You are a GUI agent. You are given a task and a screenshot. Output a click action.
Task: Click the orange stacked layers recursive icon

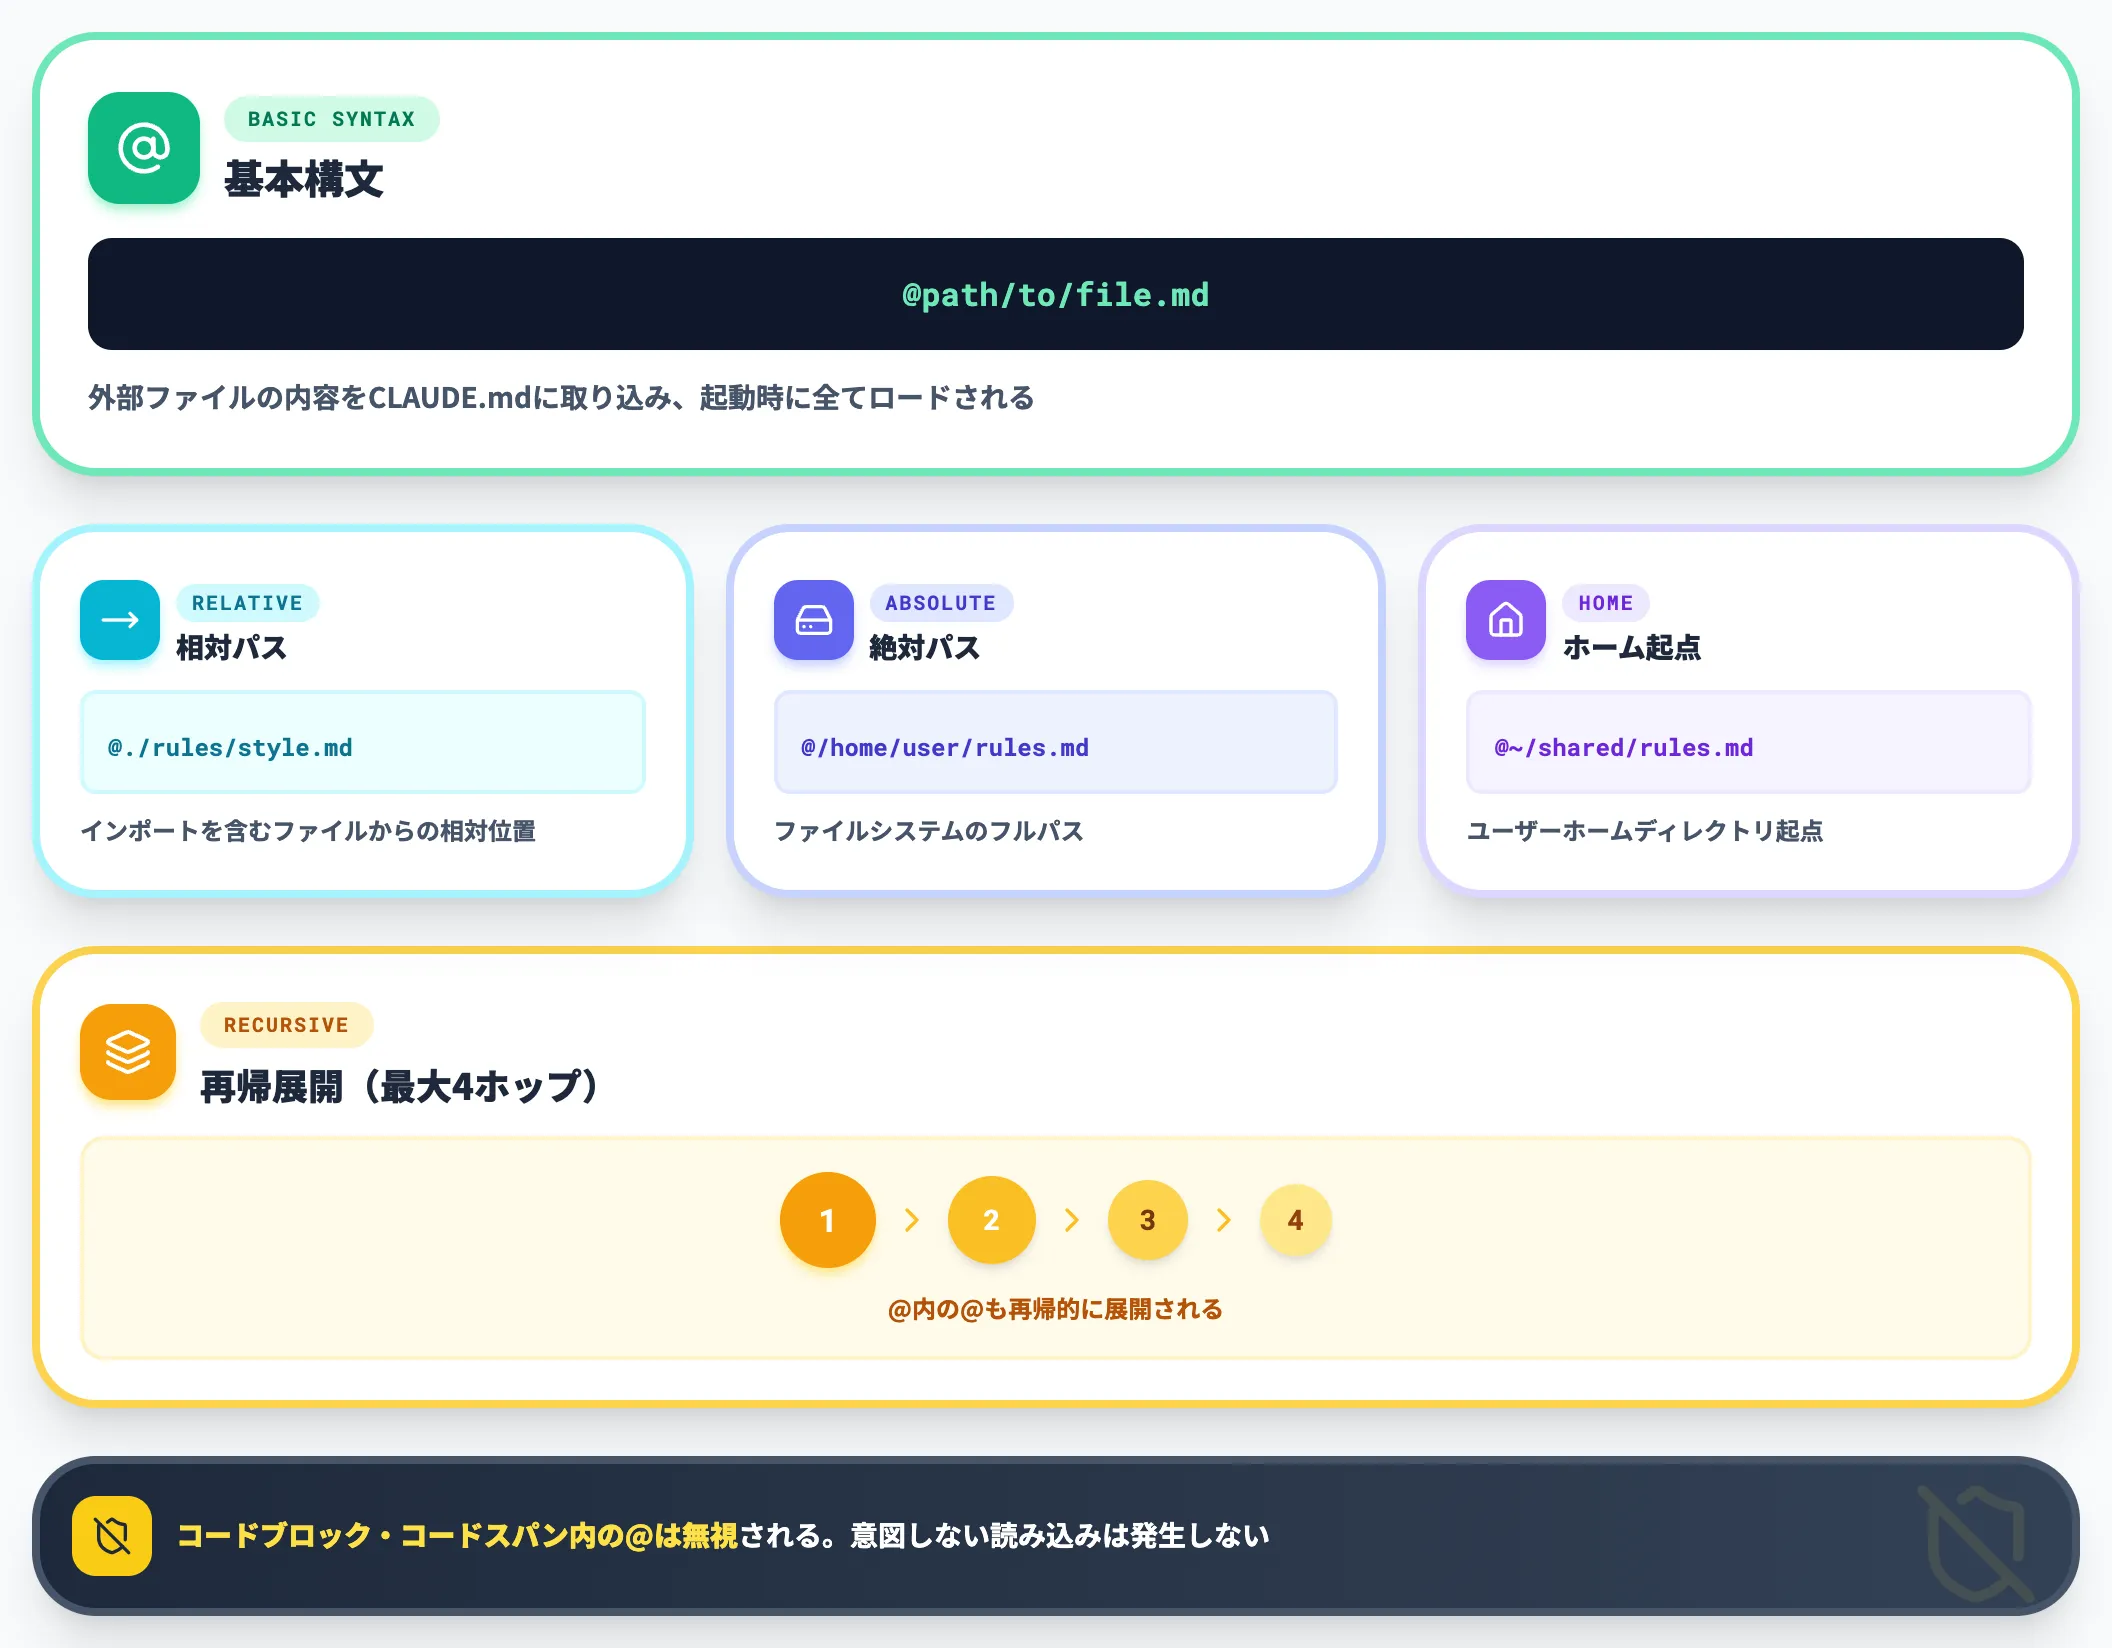pos(128,1052)
